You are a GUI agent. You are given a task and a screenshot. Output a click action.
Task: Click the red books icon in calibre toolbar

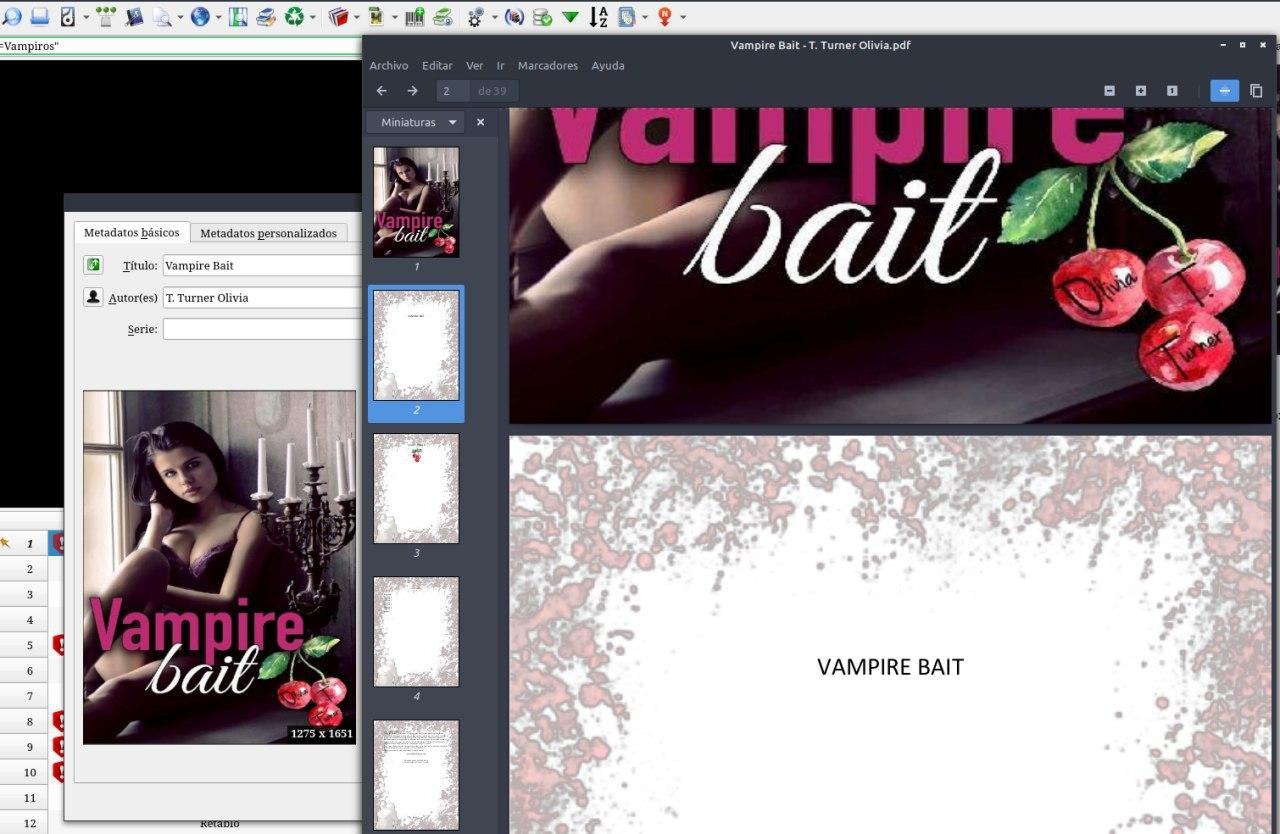coord(338,16)
